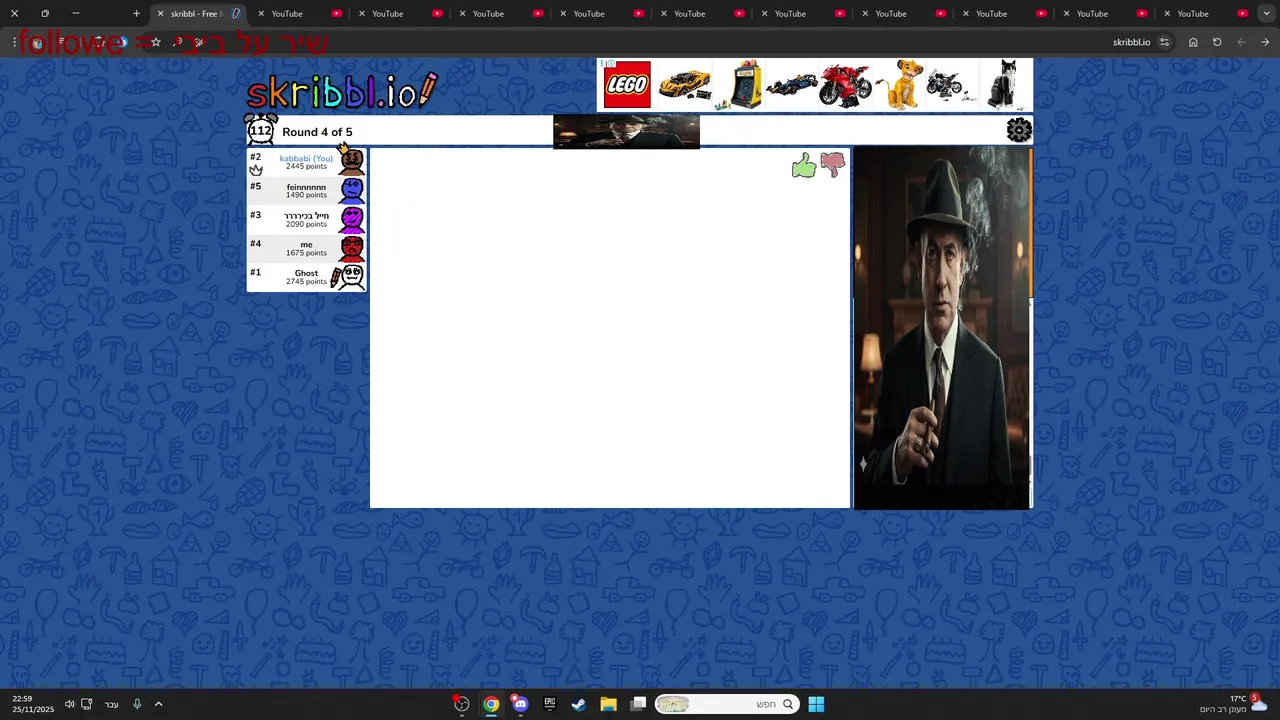Open site settings next to skribbl.io address

[1164, 42]
